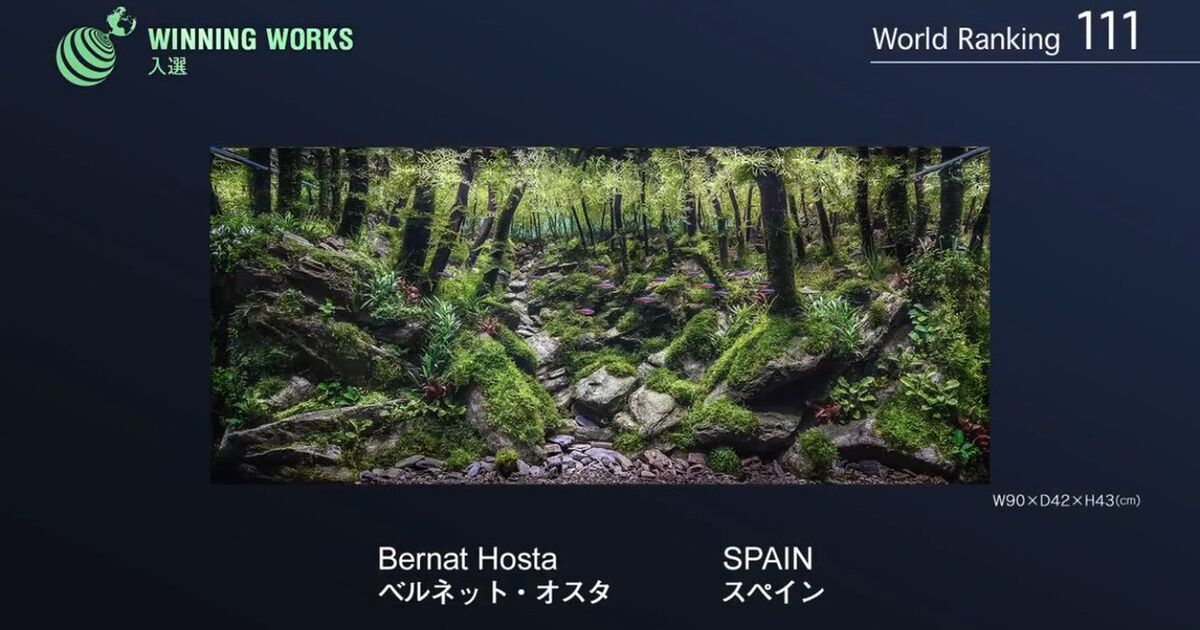Click the green globe contest logo

(x=94, y=47)
